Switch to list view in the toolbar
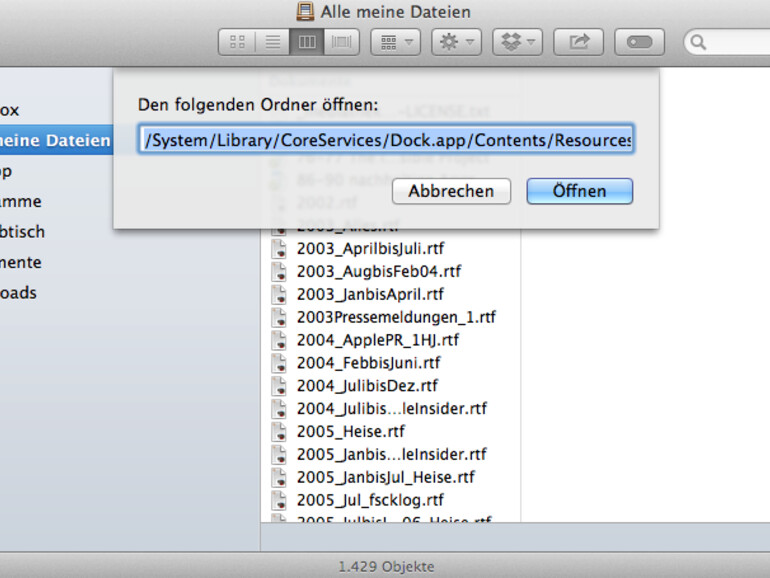The width and height of the screenshot is (770, 578). pos(273,42)
